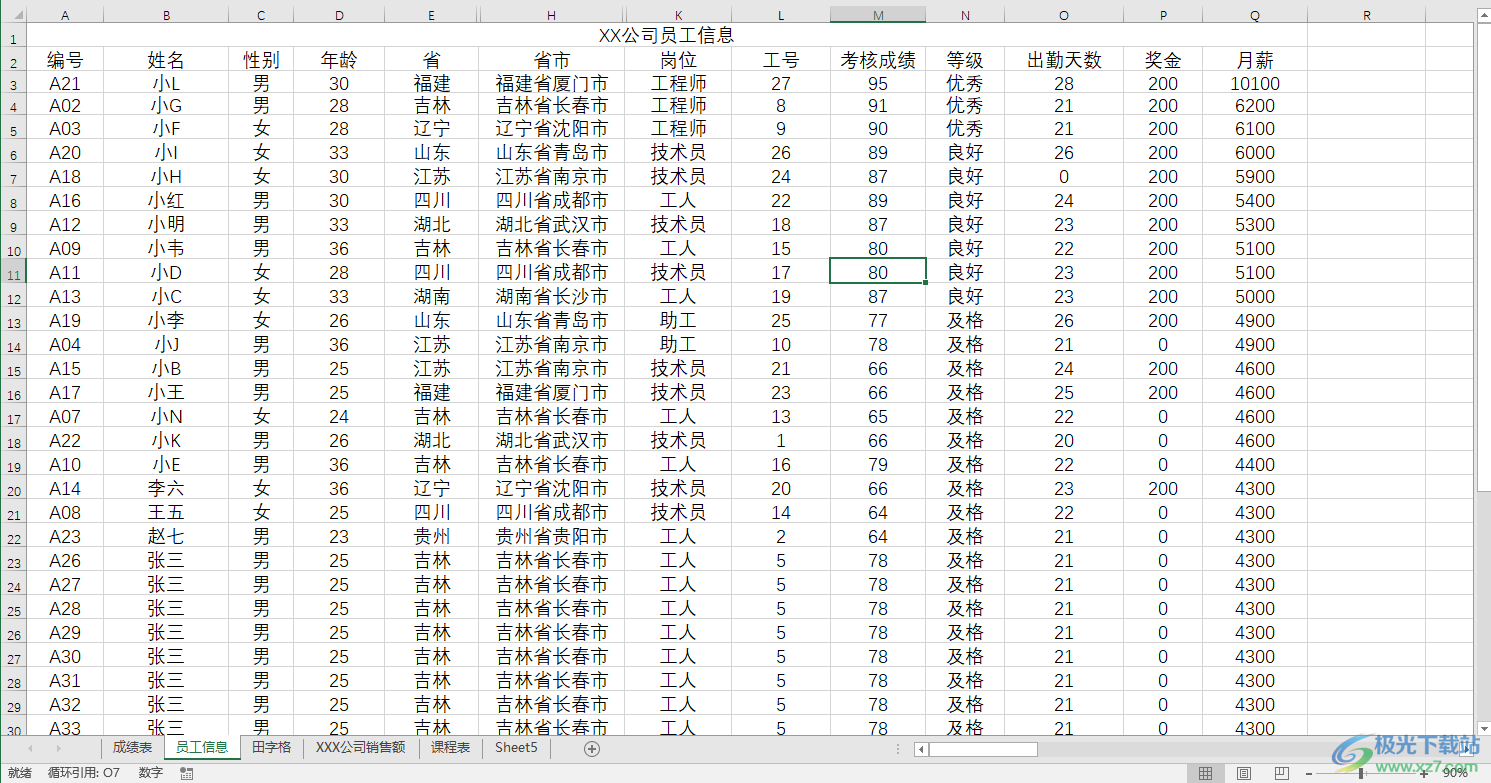Click 编号 cell A22
1491x783 pixels.
tap(65, 440)
